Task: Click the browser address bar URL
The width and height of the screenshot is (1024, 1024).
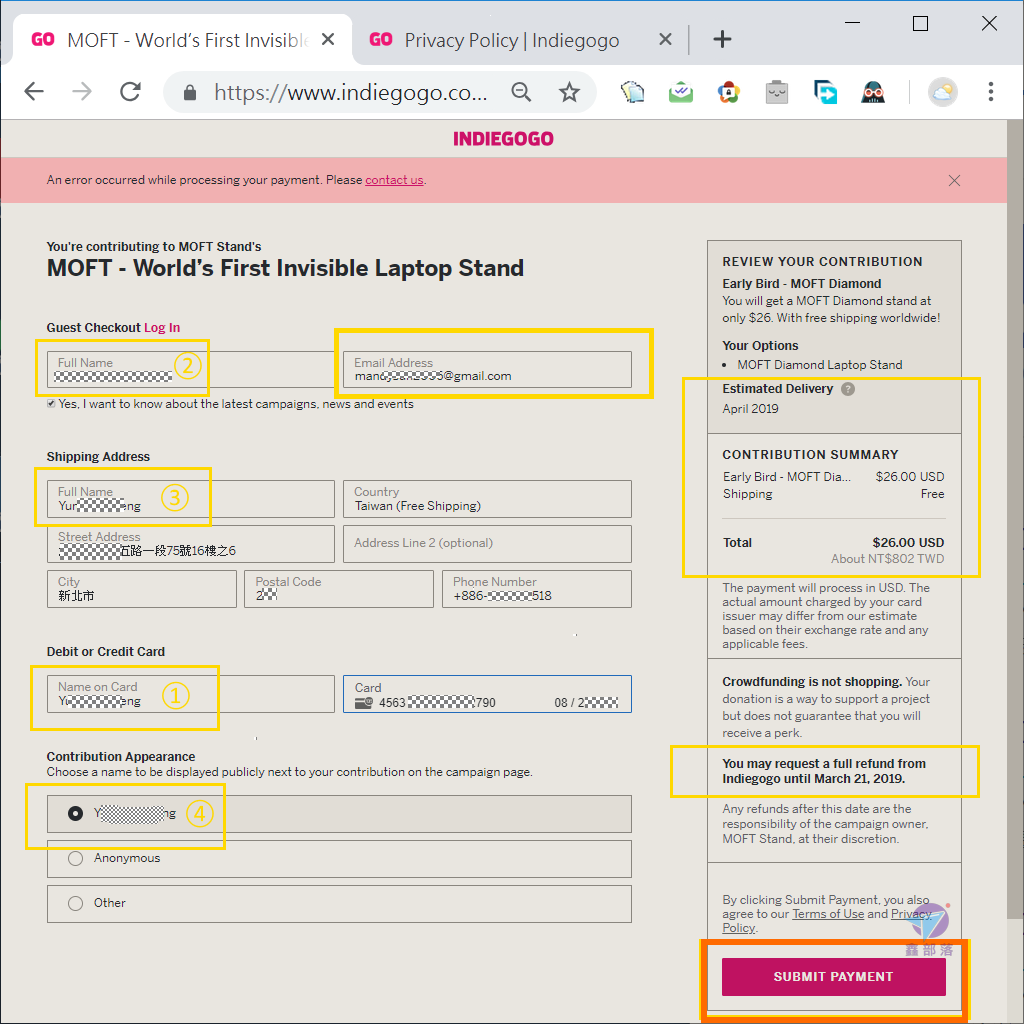Action: tap(351, 93)
